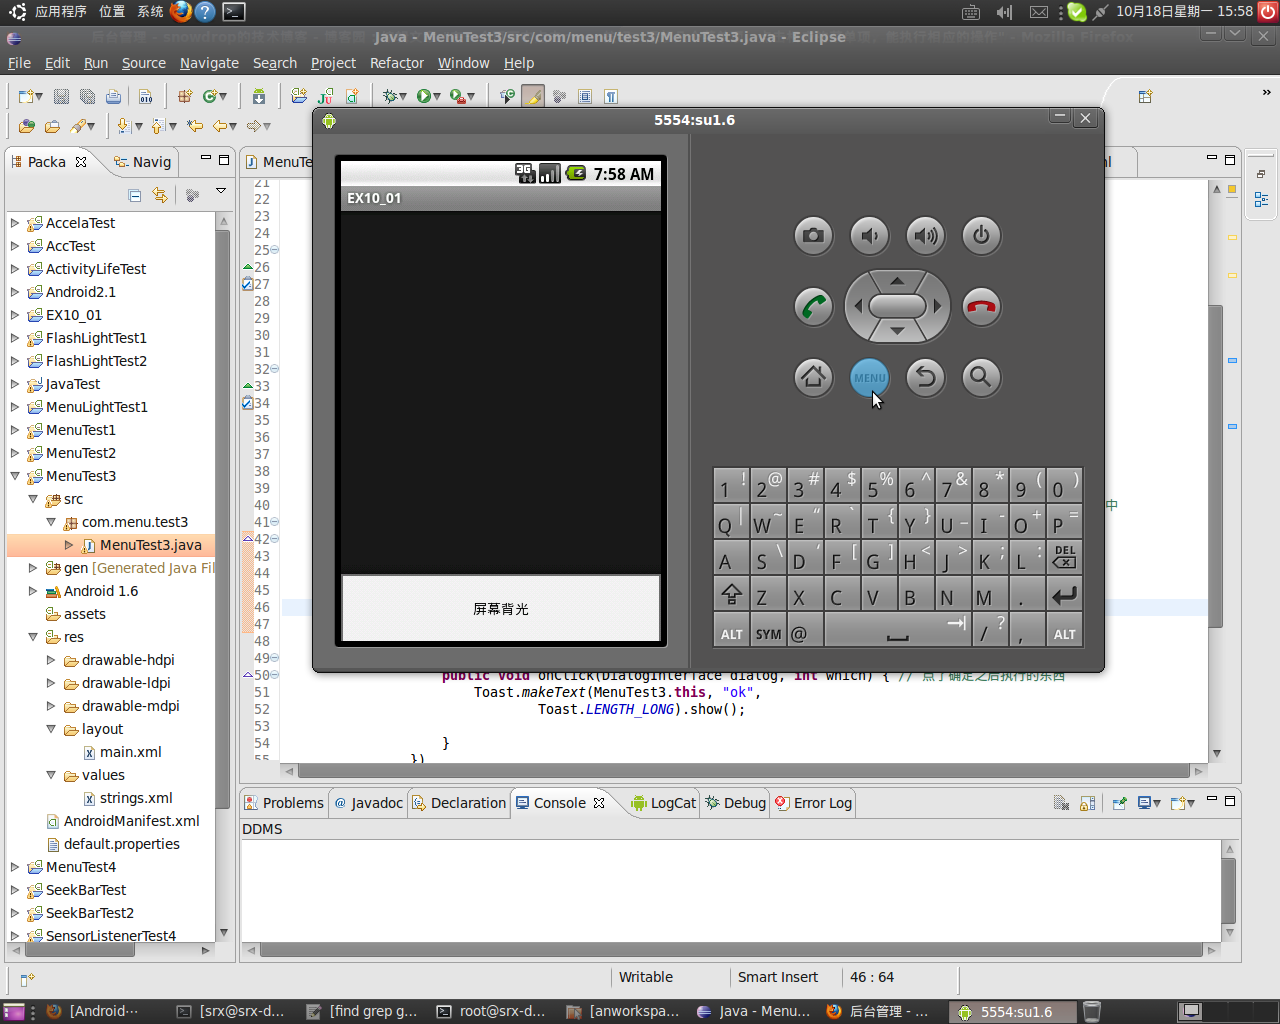Open the Run button's dropdown arrow
The width and height of the screenshot is (1280, 1024).
pyautogui.click(x=437, y=97)
